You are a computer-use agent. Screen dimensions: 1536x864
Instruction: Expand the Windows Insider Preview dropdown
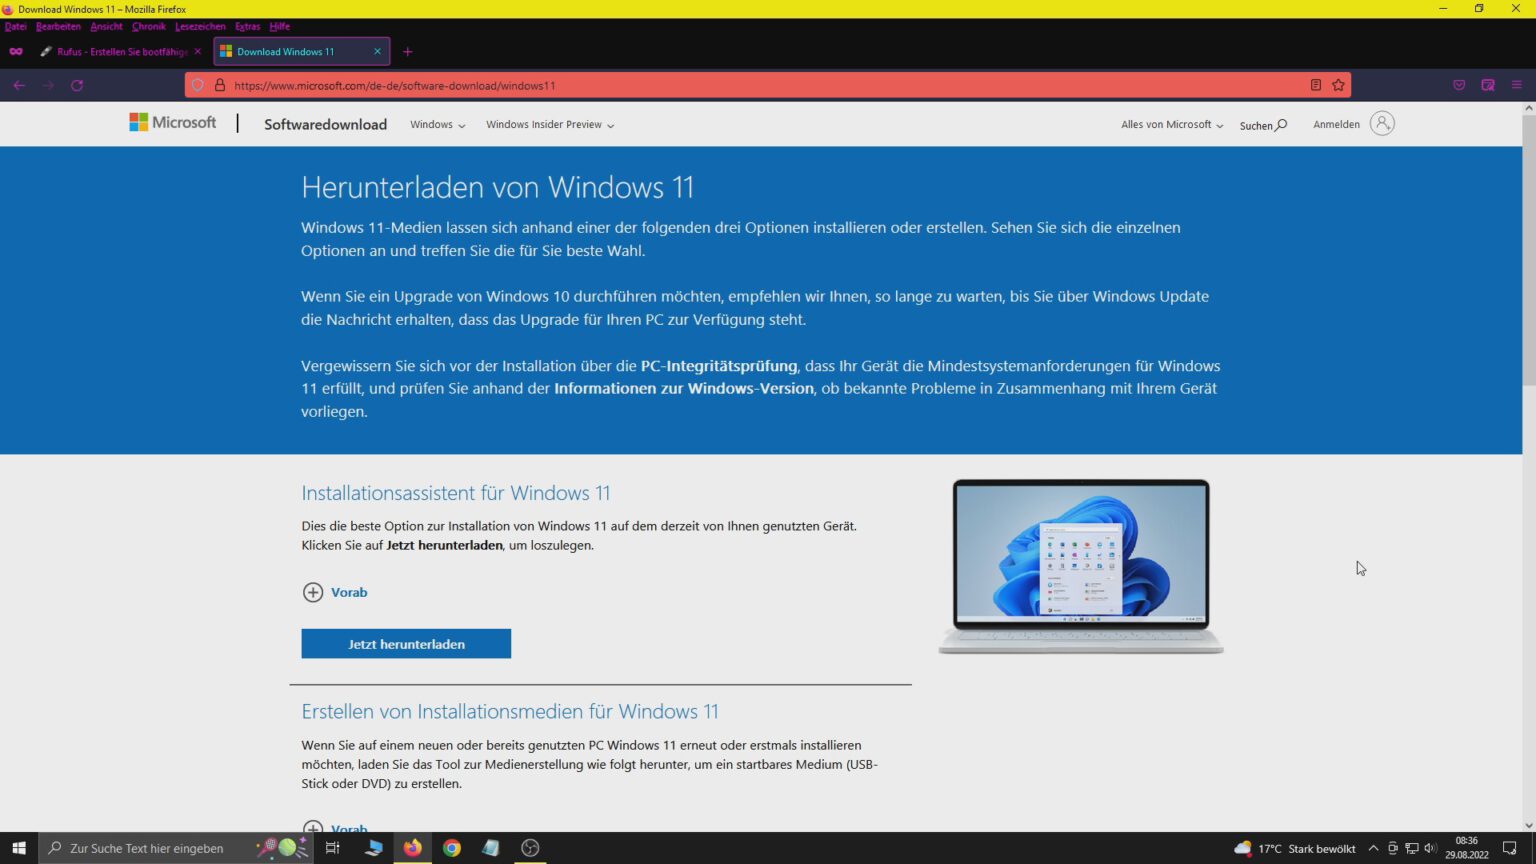click(550, 125)
